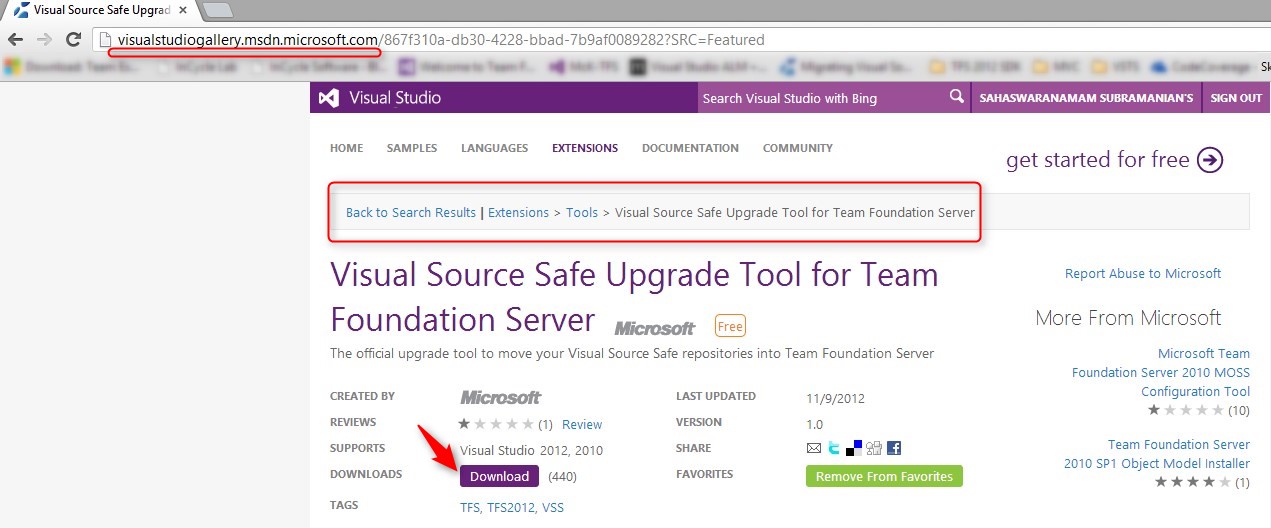The image size is (1271, 528).
Task: Click the Tools breadcrumb link
Action: click(582, 212)
